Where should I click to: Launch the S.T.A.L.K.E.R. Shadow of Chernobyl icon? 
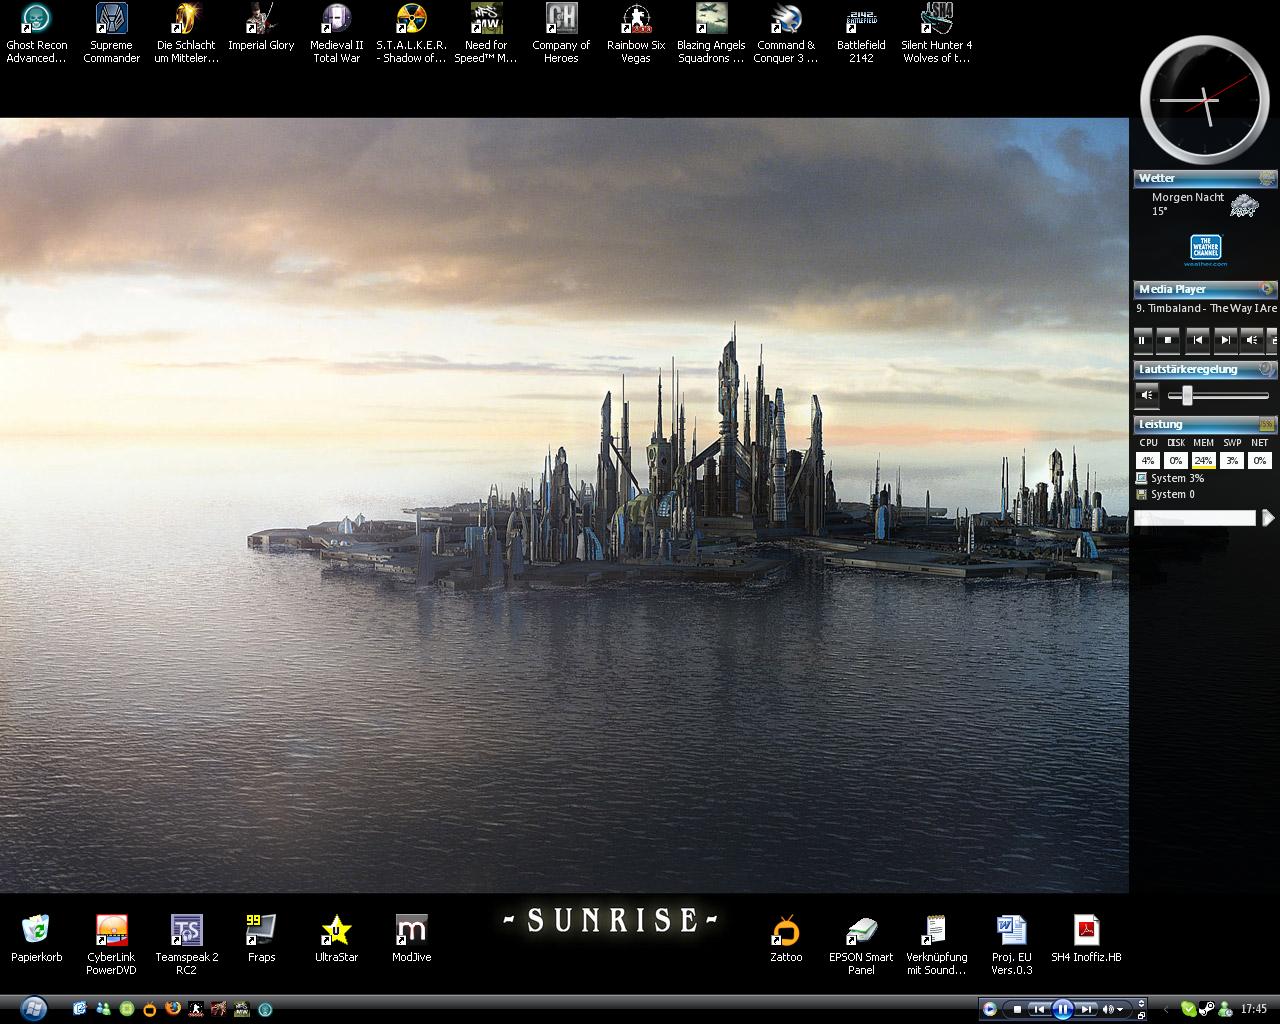(411, 33)
